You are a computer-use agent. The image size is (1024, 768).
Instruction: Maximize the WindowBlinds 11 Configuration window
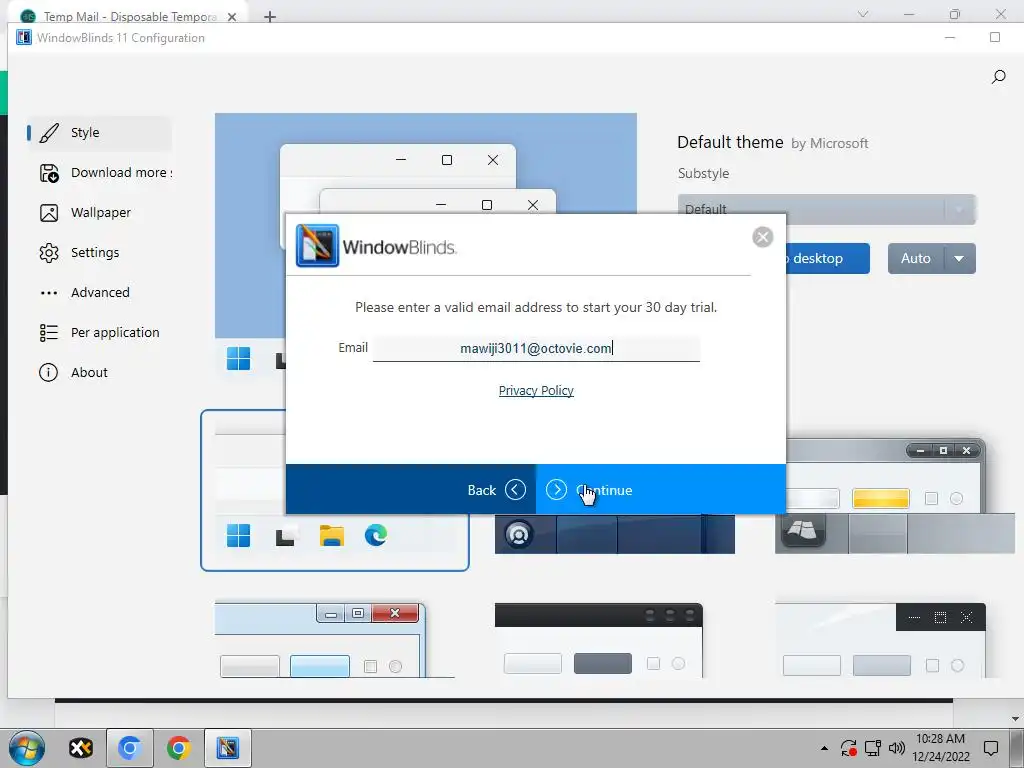click(x=995, y=37)
